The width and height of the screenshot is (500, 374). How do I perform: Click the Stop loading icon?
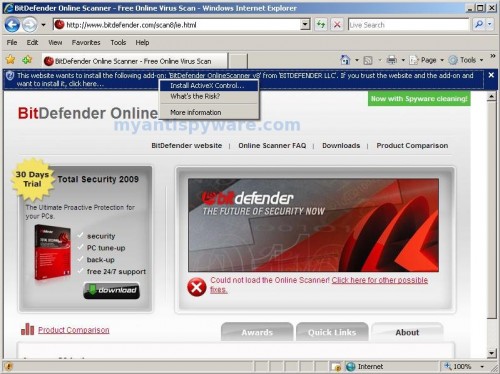tap(337, 25)
